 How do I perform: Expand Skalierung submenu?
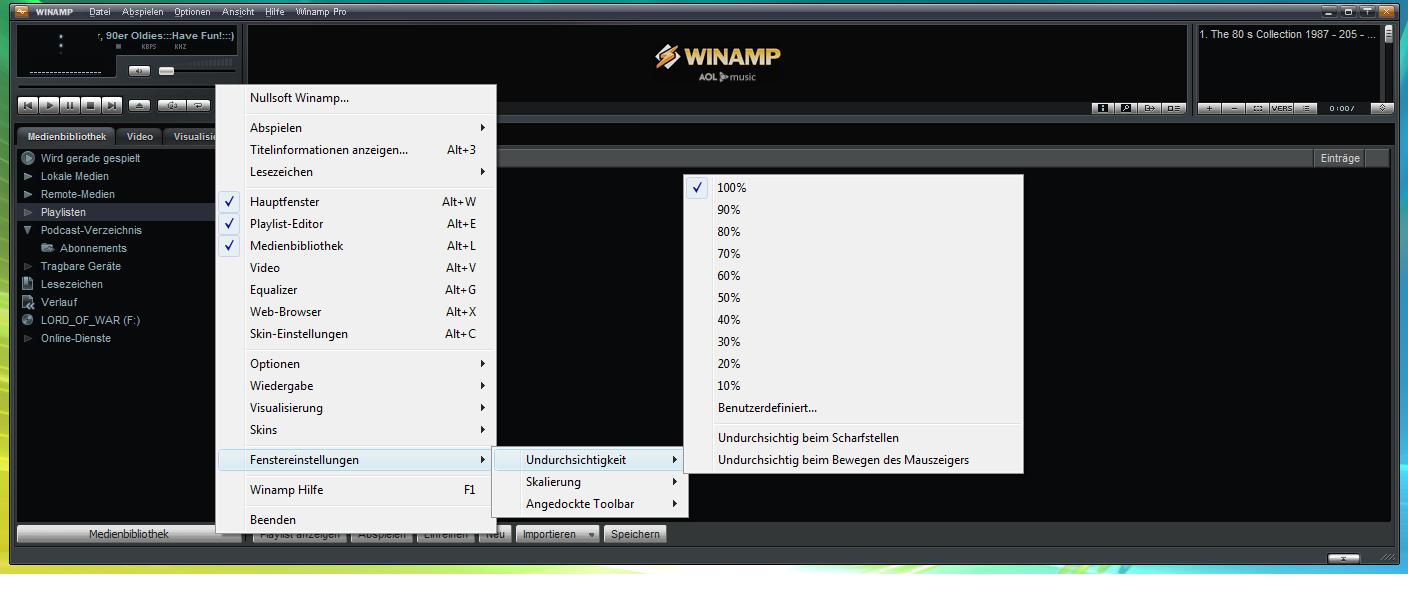click(590, 482)
